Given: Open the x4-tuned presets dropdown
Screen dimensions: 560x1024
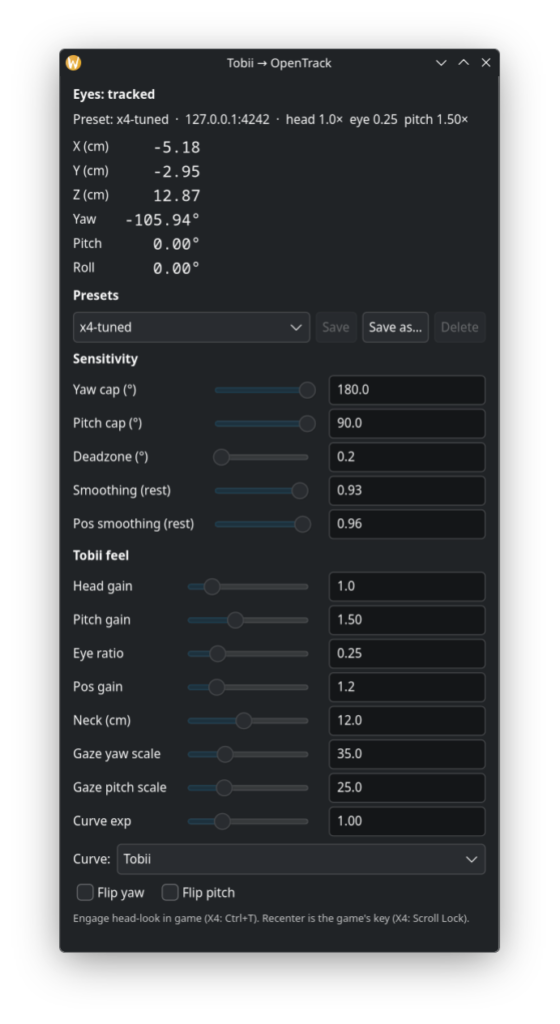Looking at the screenshot, I should click(191, 327).
